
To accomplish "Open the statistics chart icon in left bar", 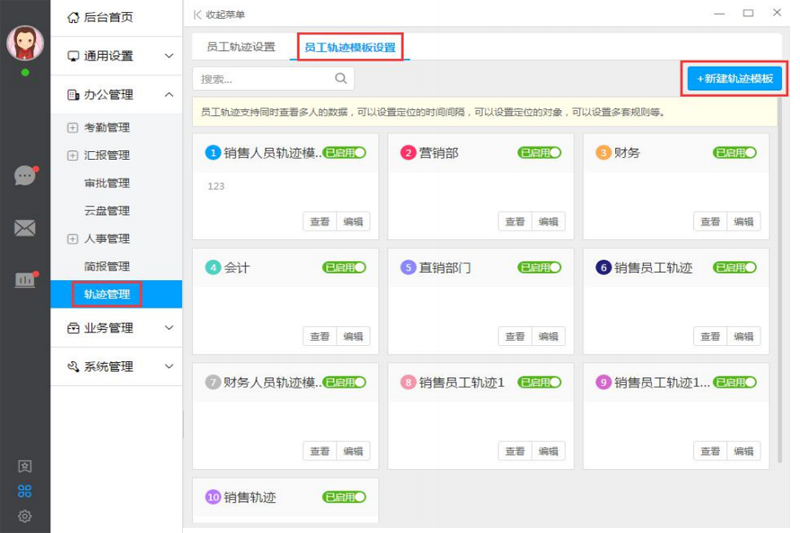I will (25, 280).
